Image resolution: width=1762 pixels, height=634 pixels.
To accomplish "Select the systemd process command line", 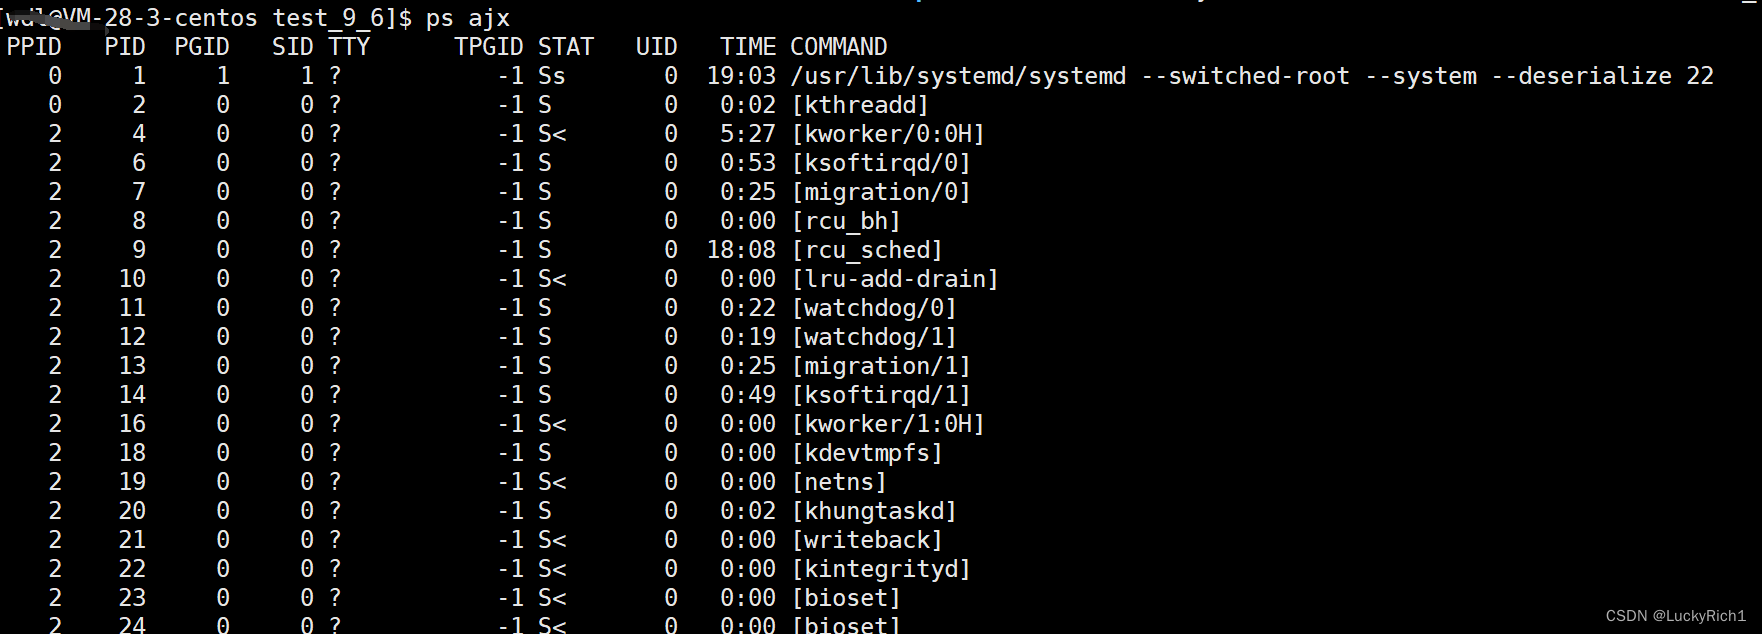I will [x=1251, y=76].
